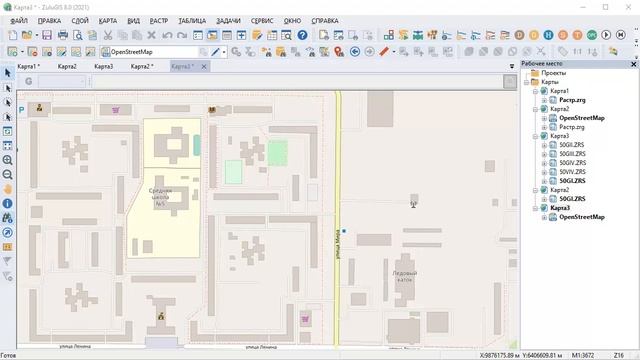Save the map with floppy disk icon
Image resolution: width=640 pixels, height=360 pixels.
tap(47, 35)
